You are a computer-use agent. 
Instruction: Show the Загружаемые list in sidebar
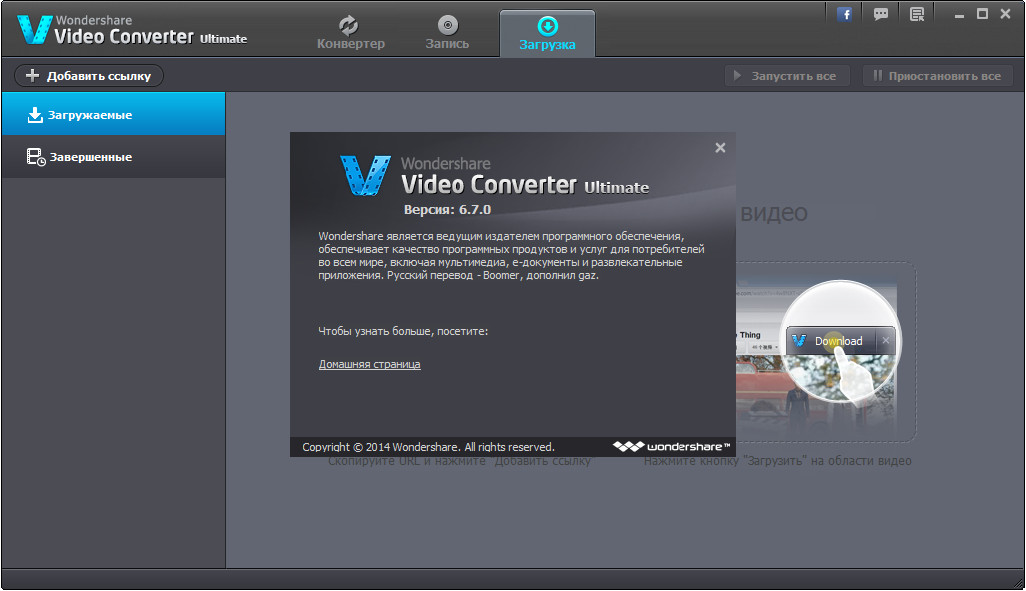pyautogui.click(x=113, y=115)
